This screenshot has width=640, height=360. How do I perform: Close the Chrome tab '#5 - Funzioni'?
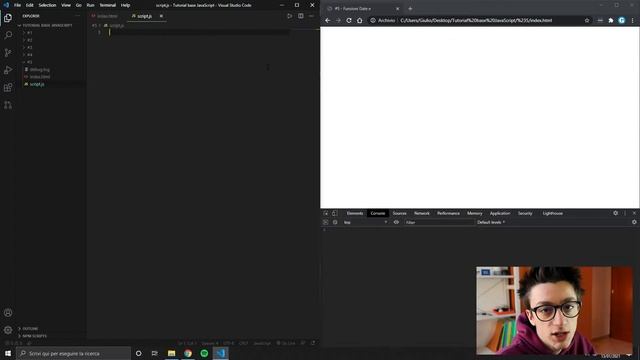(x=398, y=9)
